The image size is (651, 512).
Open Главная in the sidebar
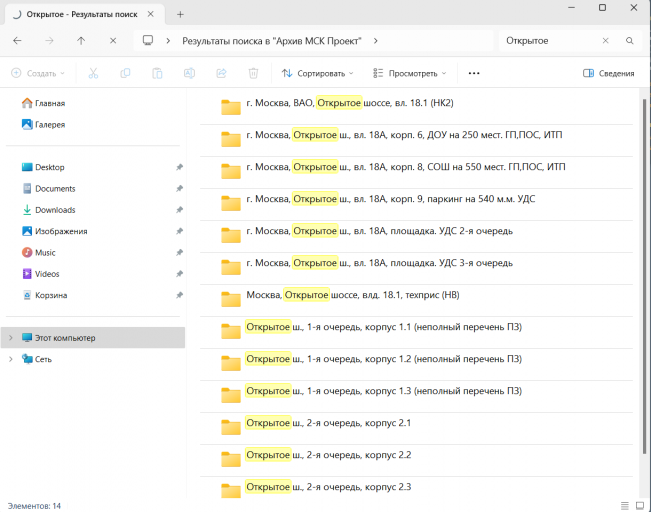coord(43,103)
